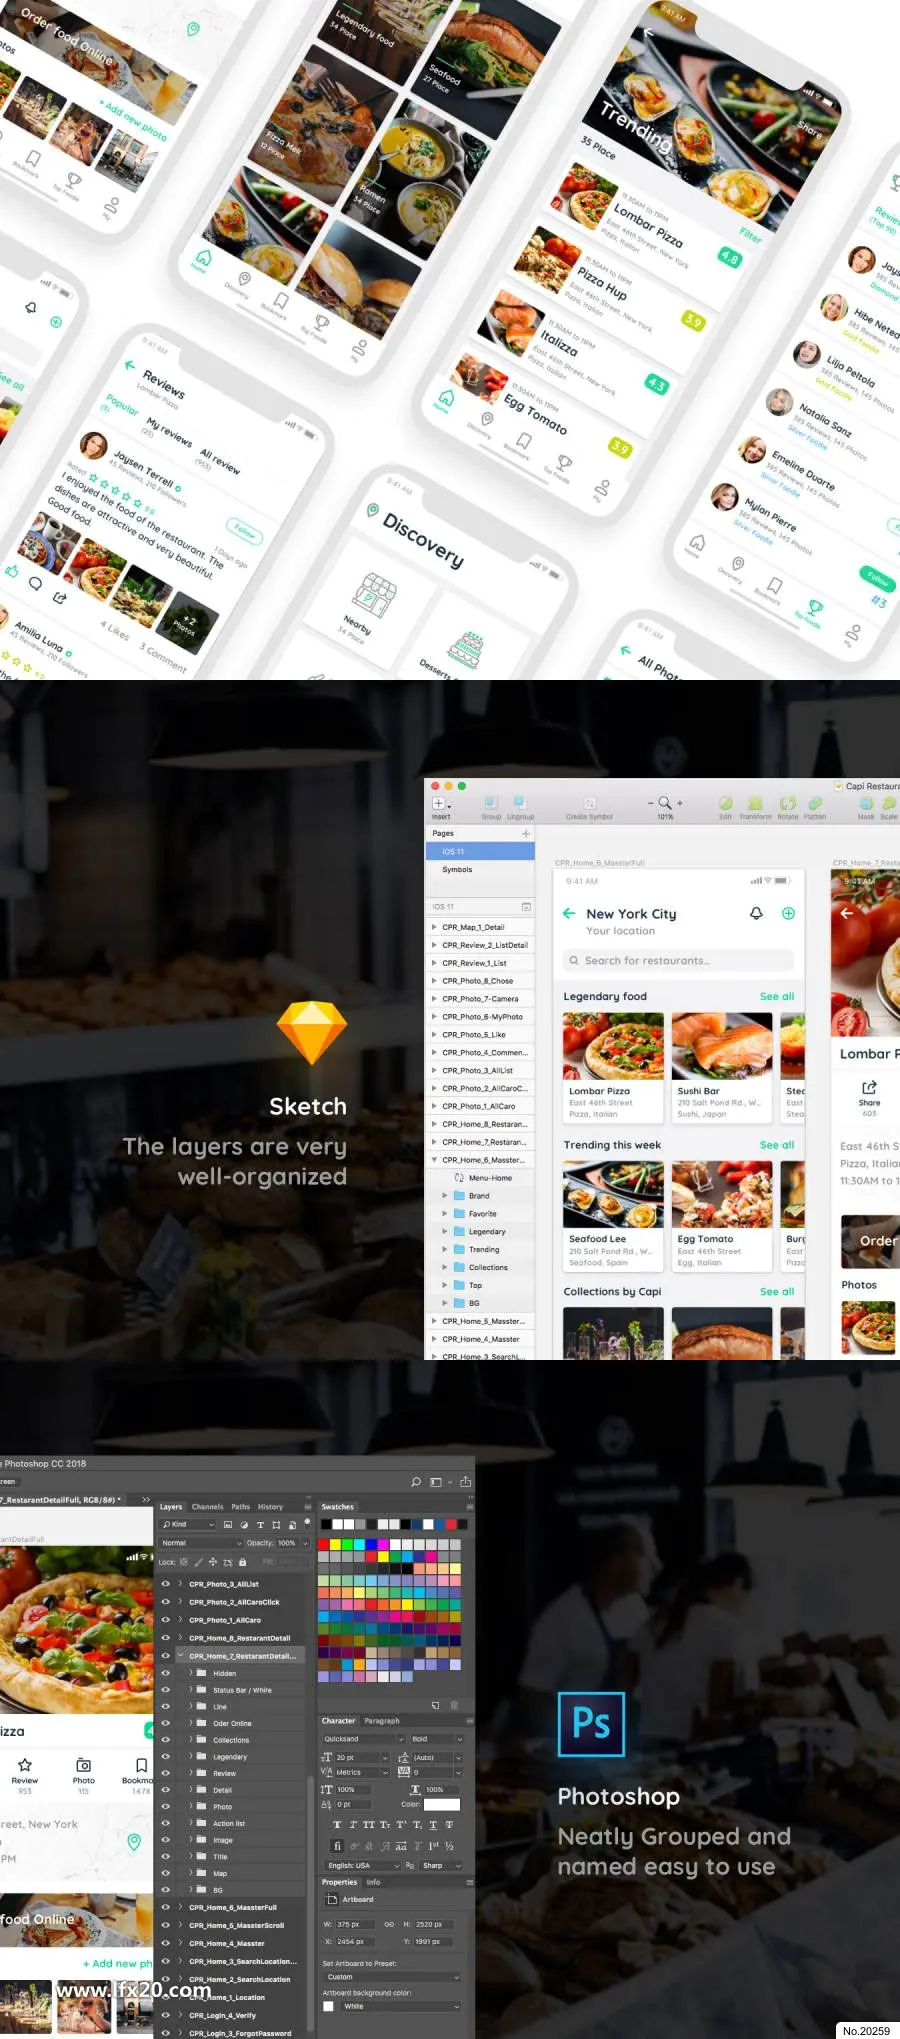The height and width of the screenshot is (2039, 900).
Task: Click the green back arrow beside New York City
Action: (569, 913)
